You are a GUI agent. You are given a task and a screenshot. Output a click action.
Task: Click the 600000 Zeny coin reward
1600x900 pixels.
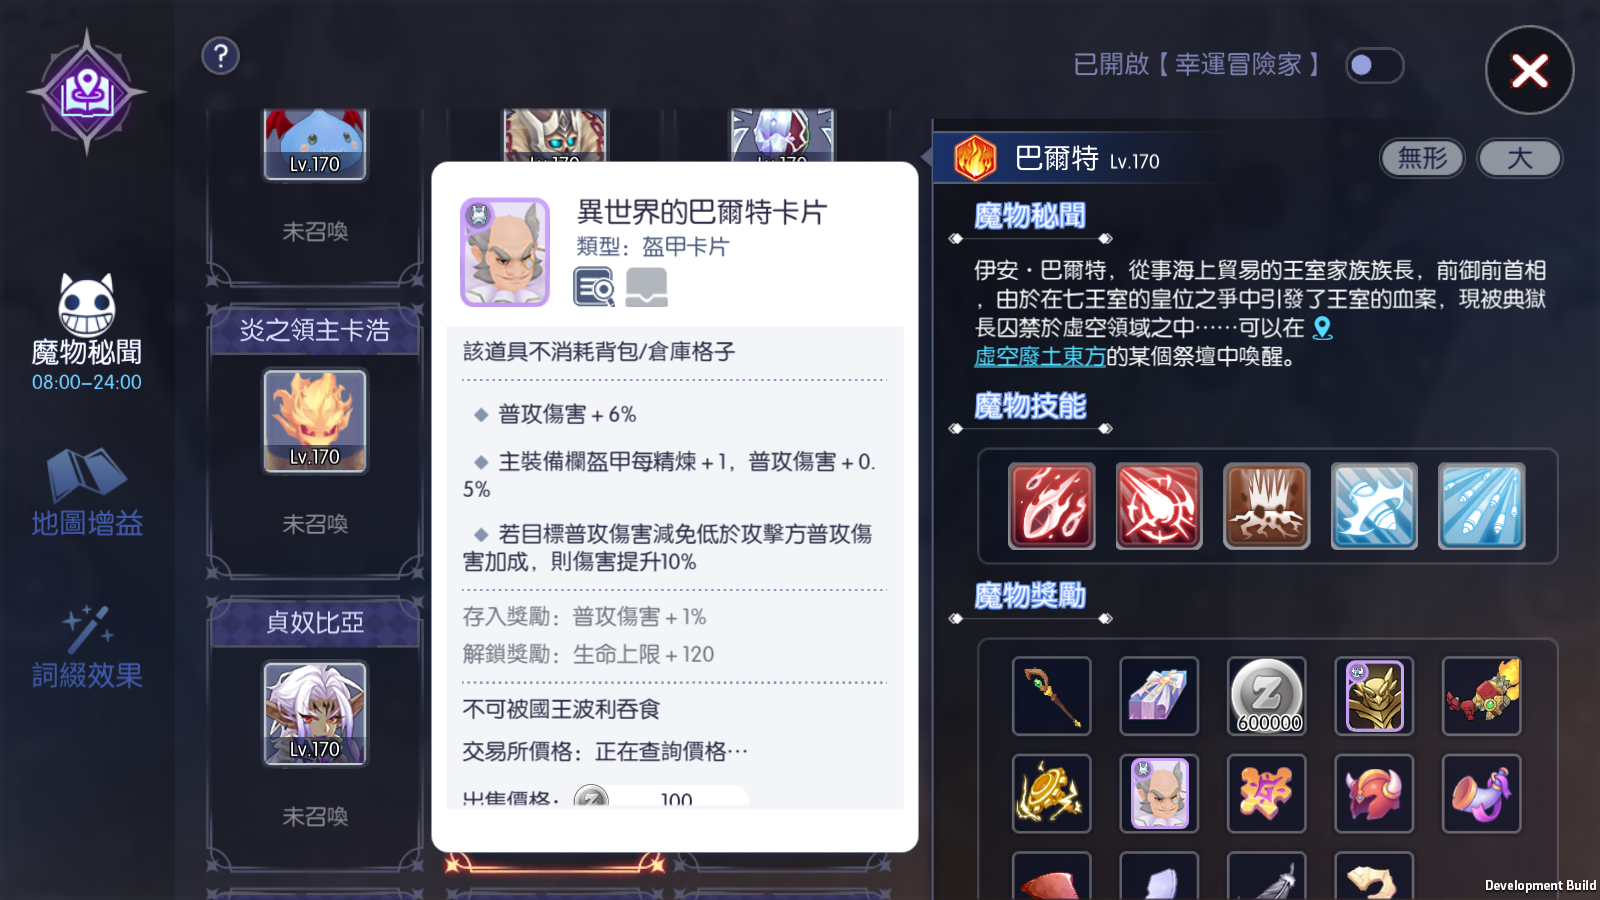[1267, 696]
